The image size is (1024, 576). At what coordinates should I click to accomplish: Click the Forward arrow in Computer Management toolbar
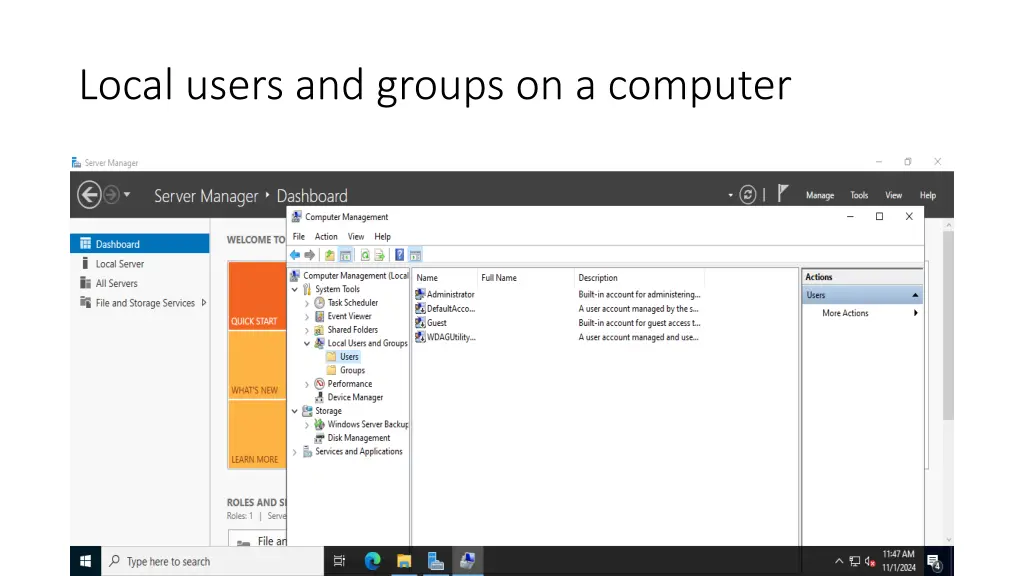(310, 255)
